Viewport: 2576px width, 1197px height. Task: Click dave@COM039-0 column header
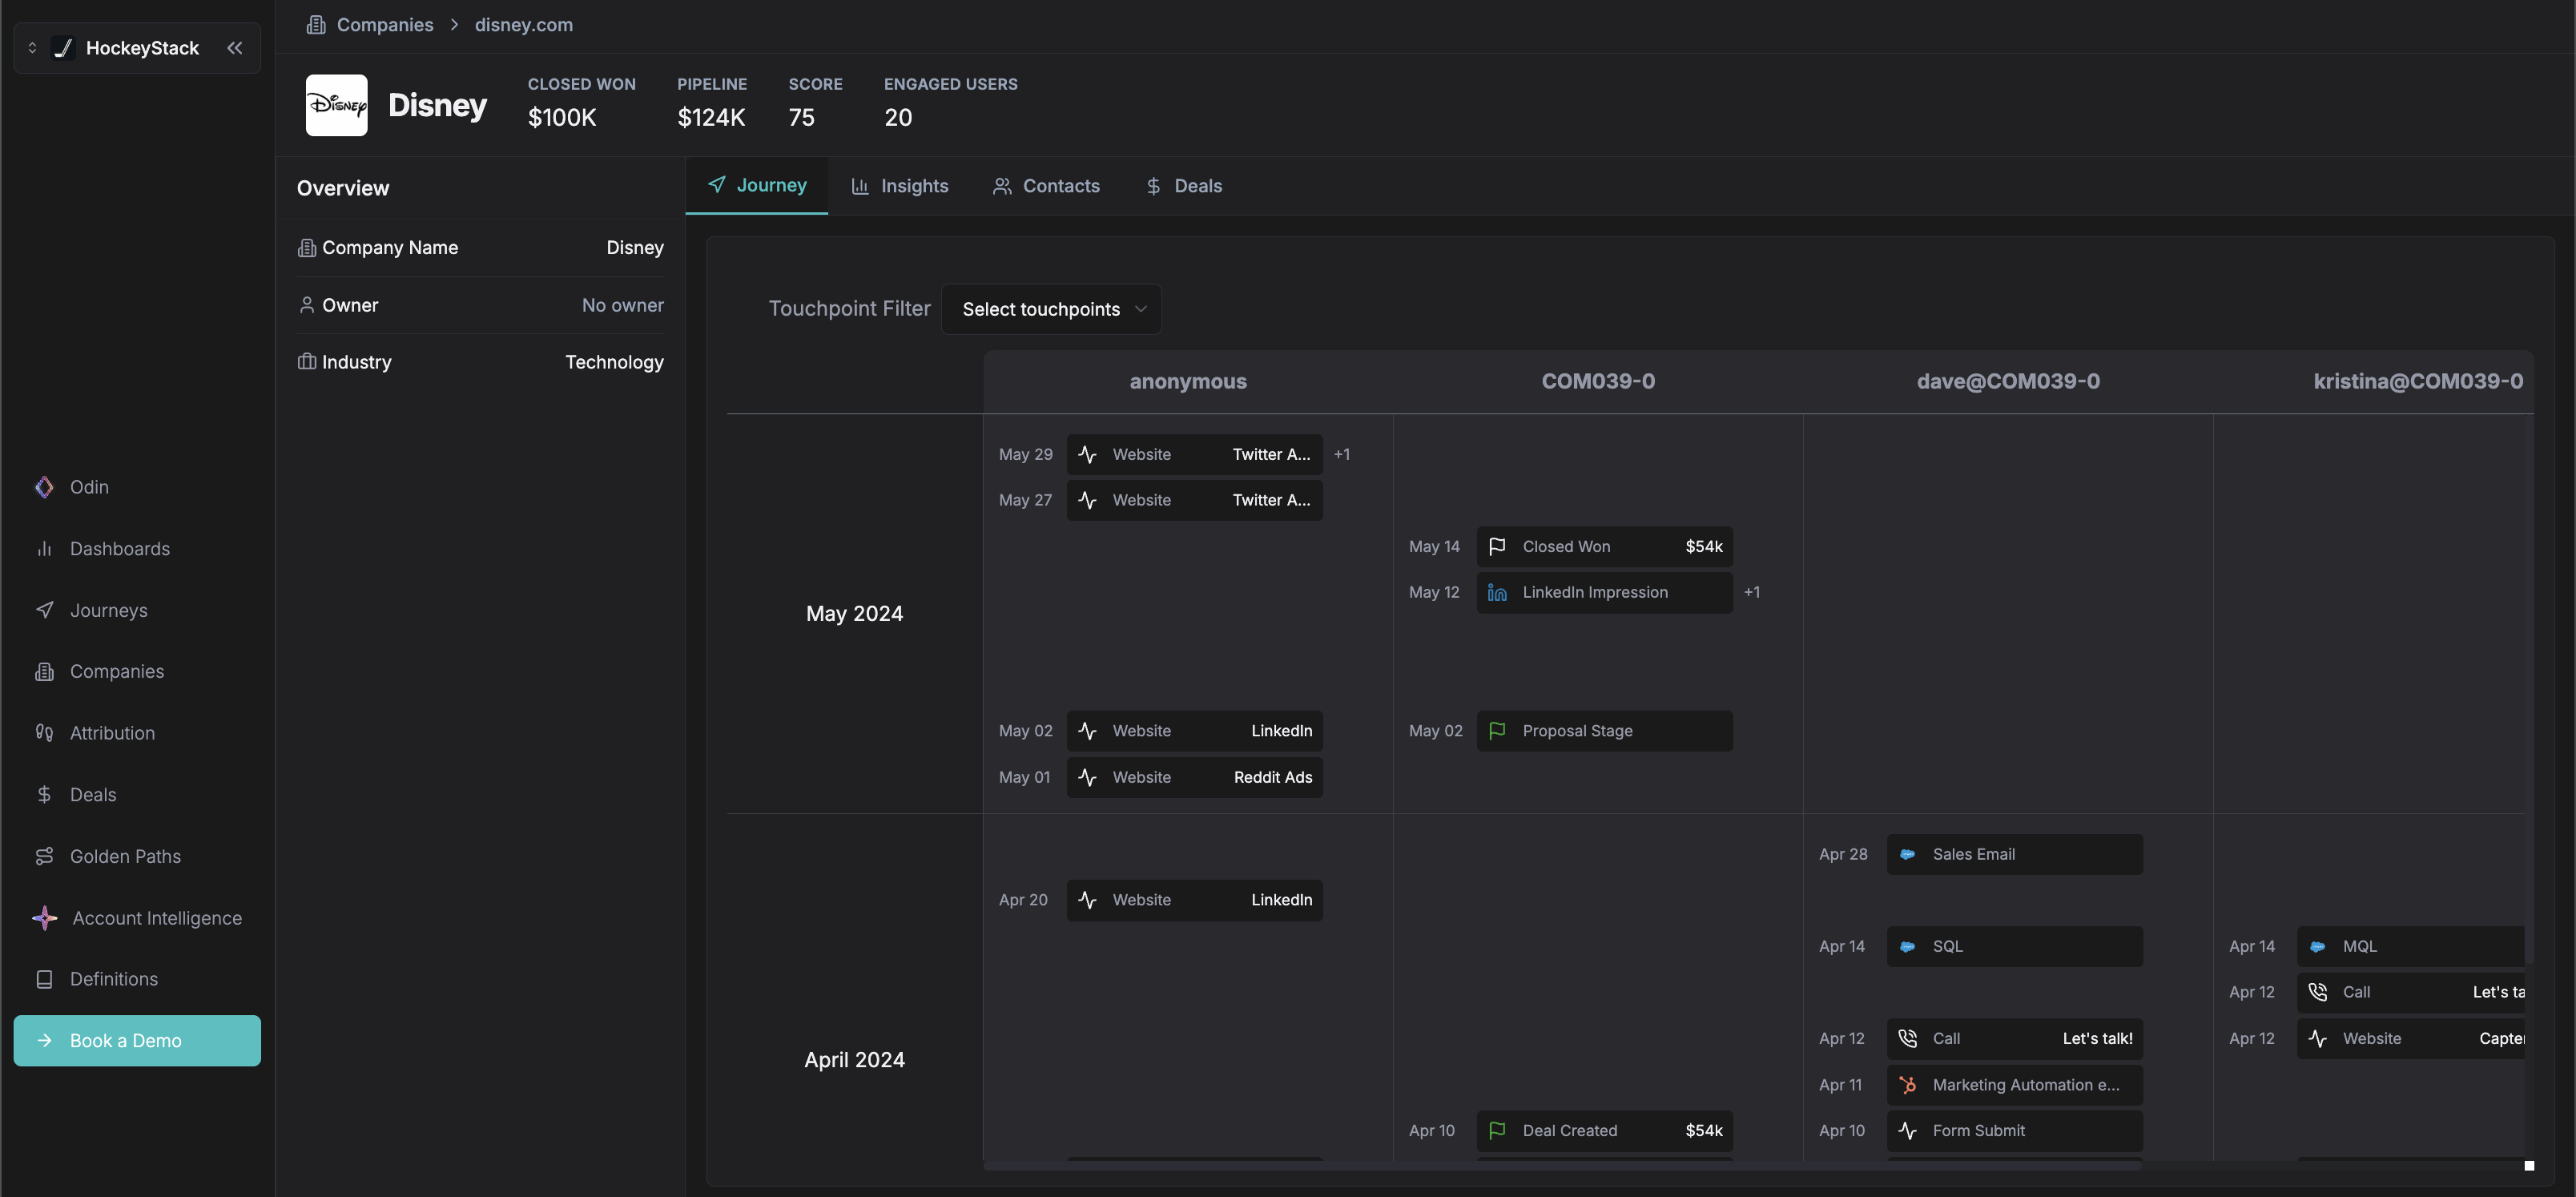click(2008, 382)
